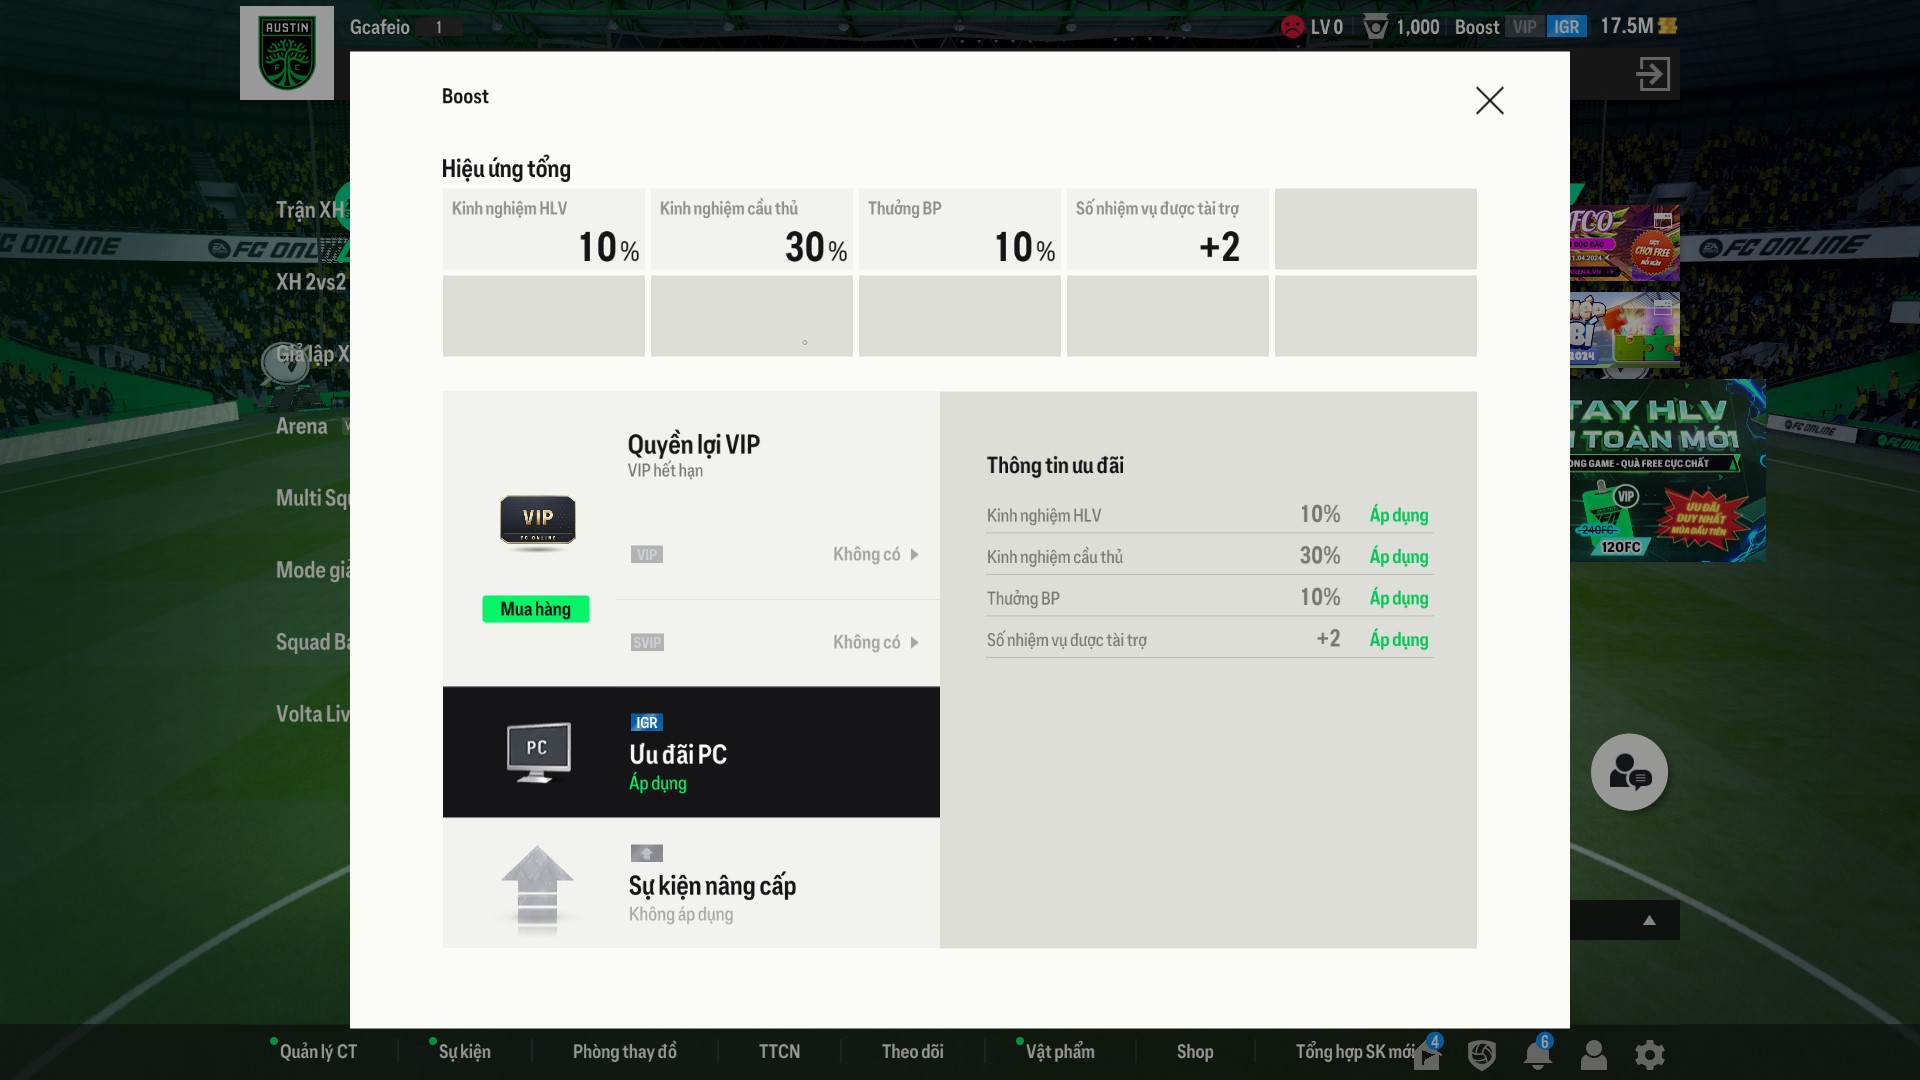The image size is (1920, 1080).
Task: Open the friends profile icon in bottom bar
Action: click(1593, 1054)
